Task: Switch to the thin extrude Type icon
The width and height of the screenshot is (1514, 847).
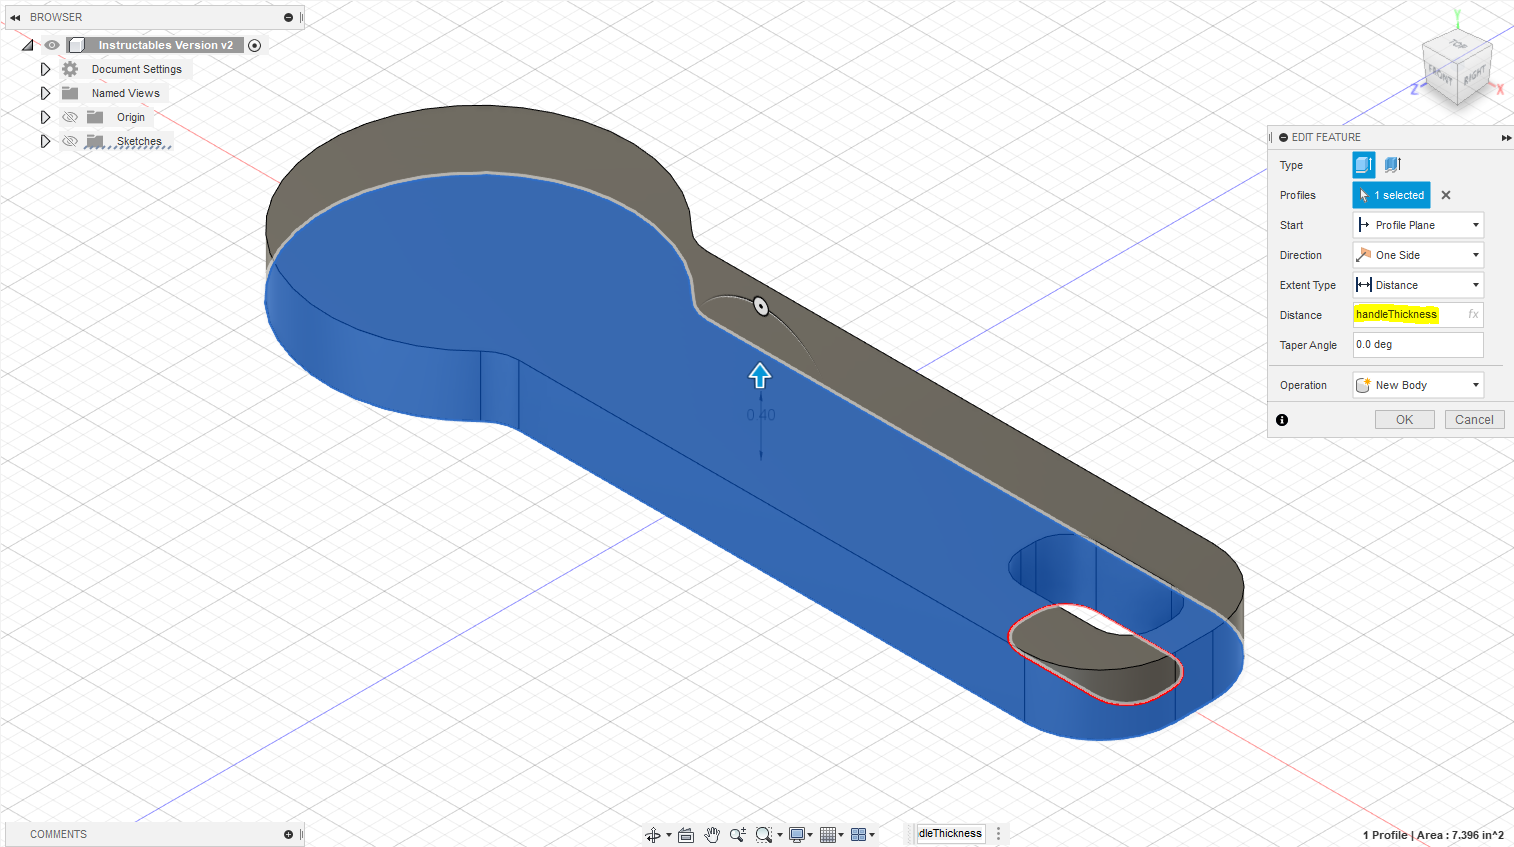Action: (1391, 164)
